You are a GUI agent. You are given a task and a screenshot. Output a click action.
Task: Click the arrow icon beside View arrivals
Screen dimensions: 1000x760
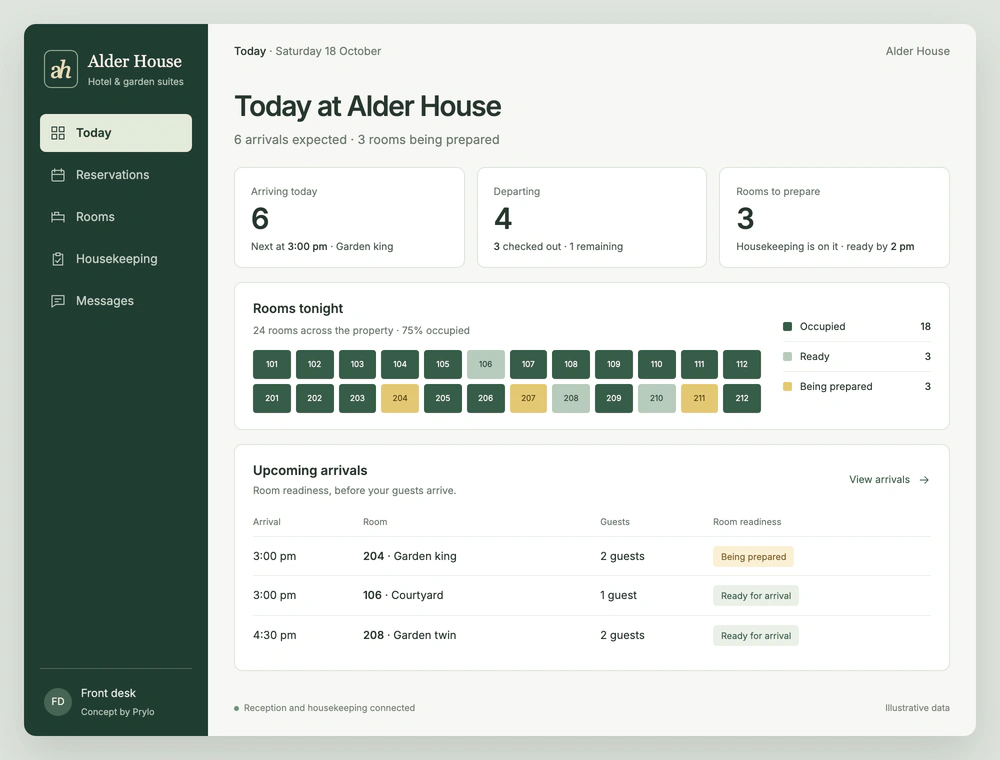924,479
